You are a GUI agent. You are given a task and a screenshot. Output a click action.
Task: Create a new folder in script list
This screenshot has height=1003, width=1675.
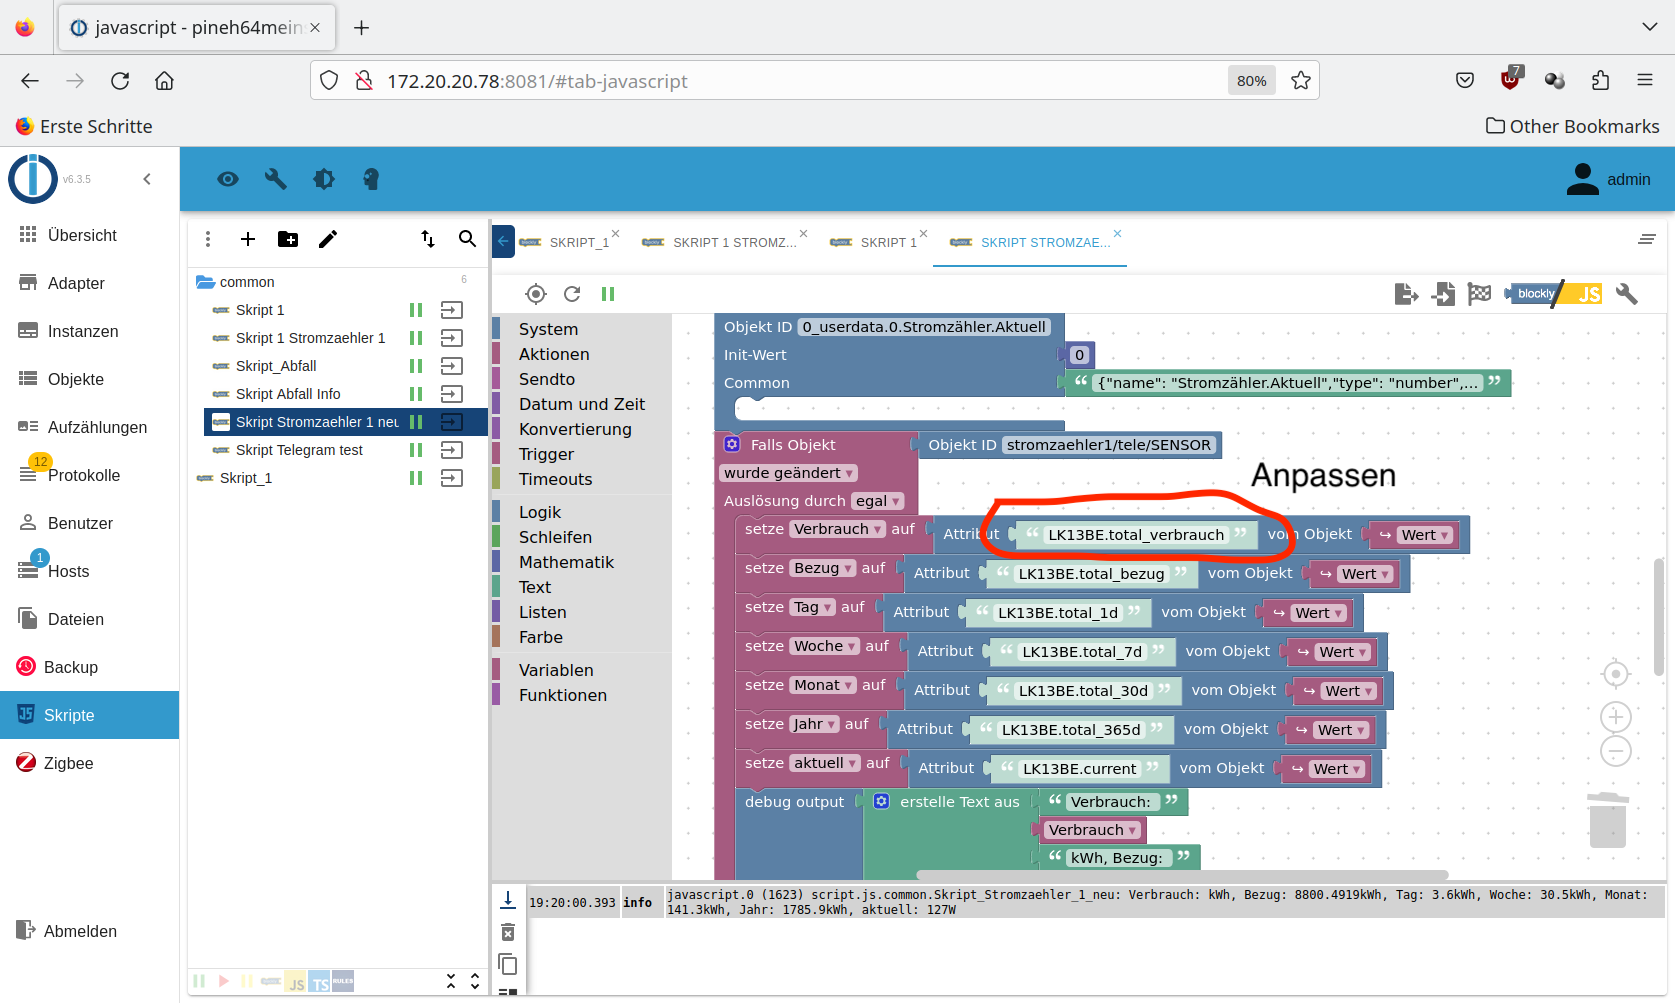pos(288,239)
